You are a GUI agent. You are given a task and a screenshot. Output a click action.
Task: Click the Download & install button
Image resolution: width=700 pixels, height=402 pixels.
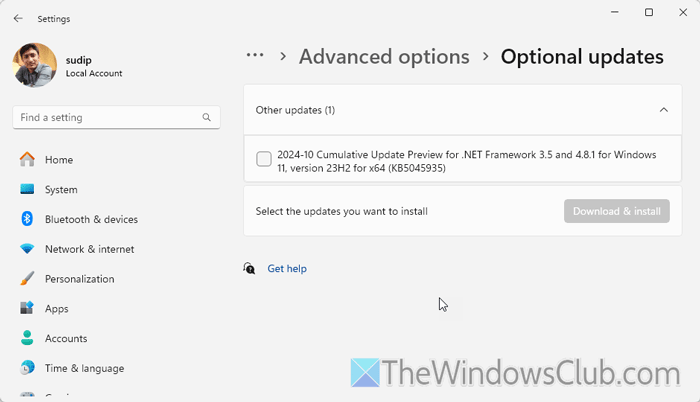pyautogui.click(x=617, y=211)
